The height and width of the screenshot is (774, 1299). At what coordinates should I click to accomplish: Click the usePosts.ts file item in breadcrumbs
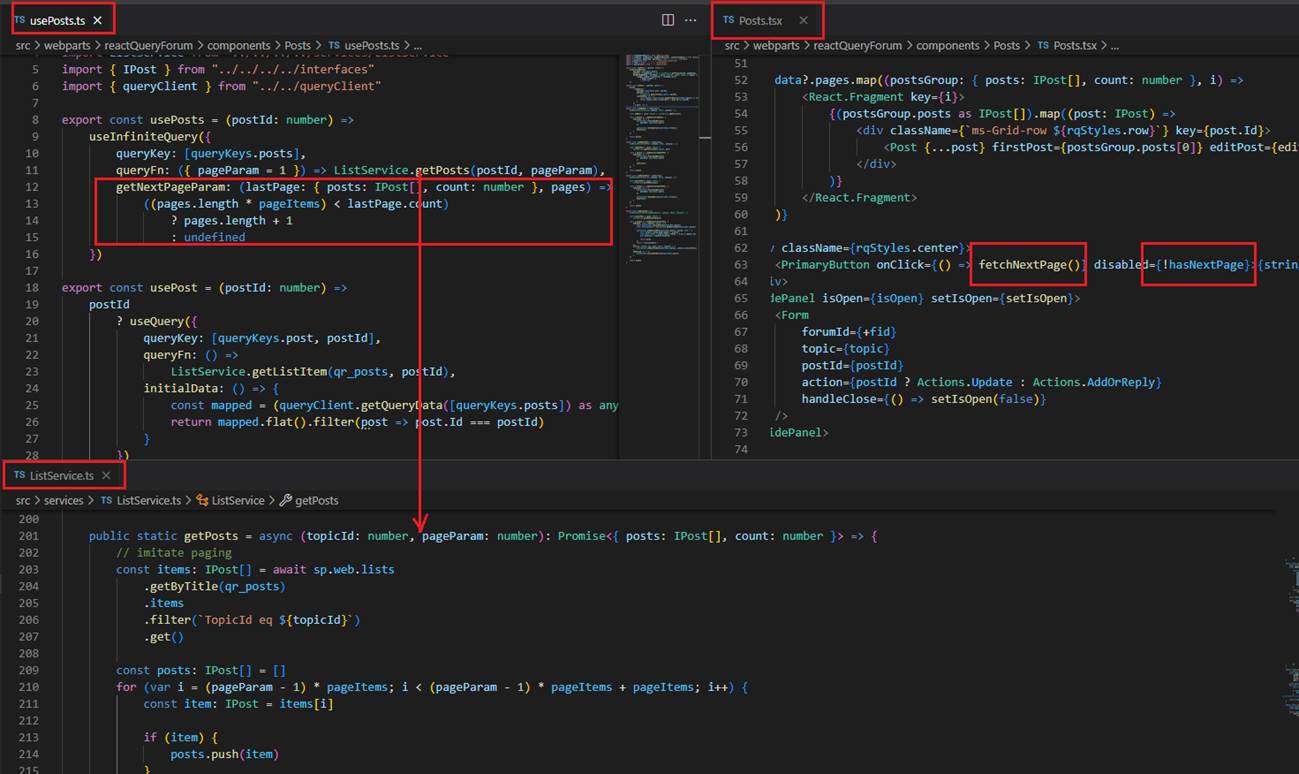coord(370,46)
